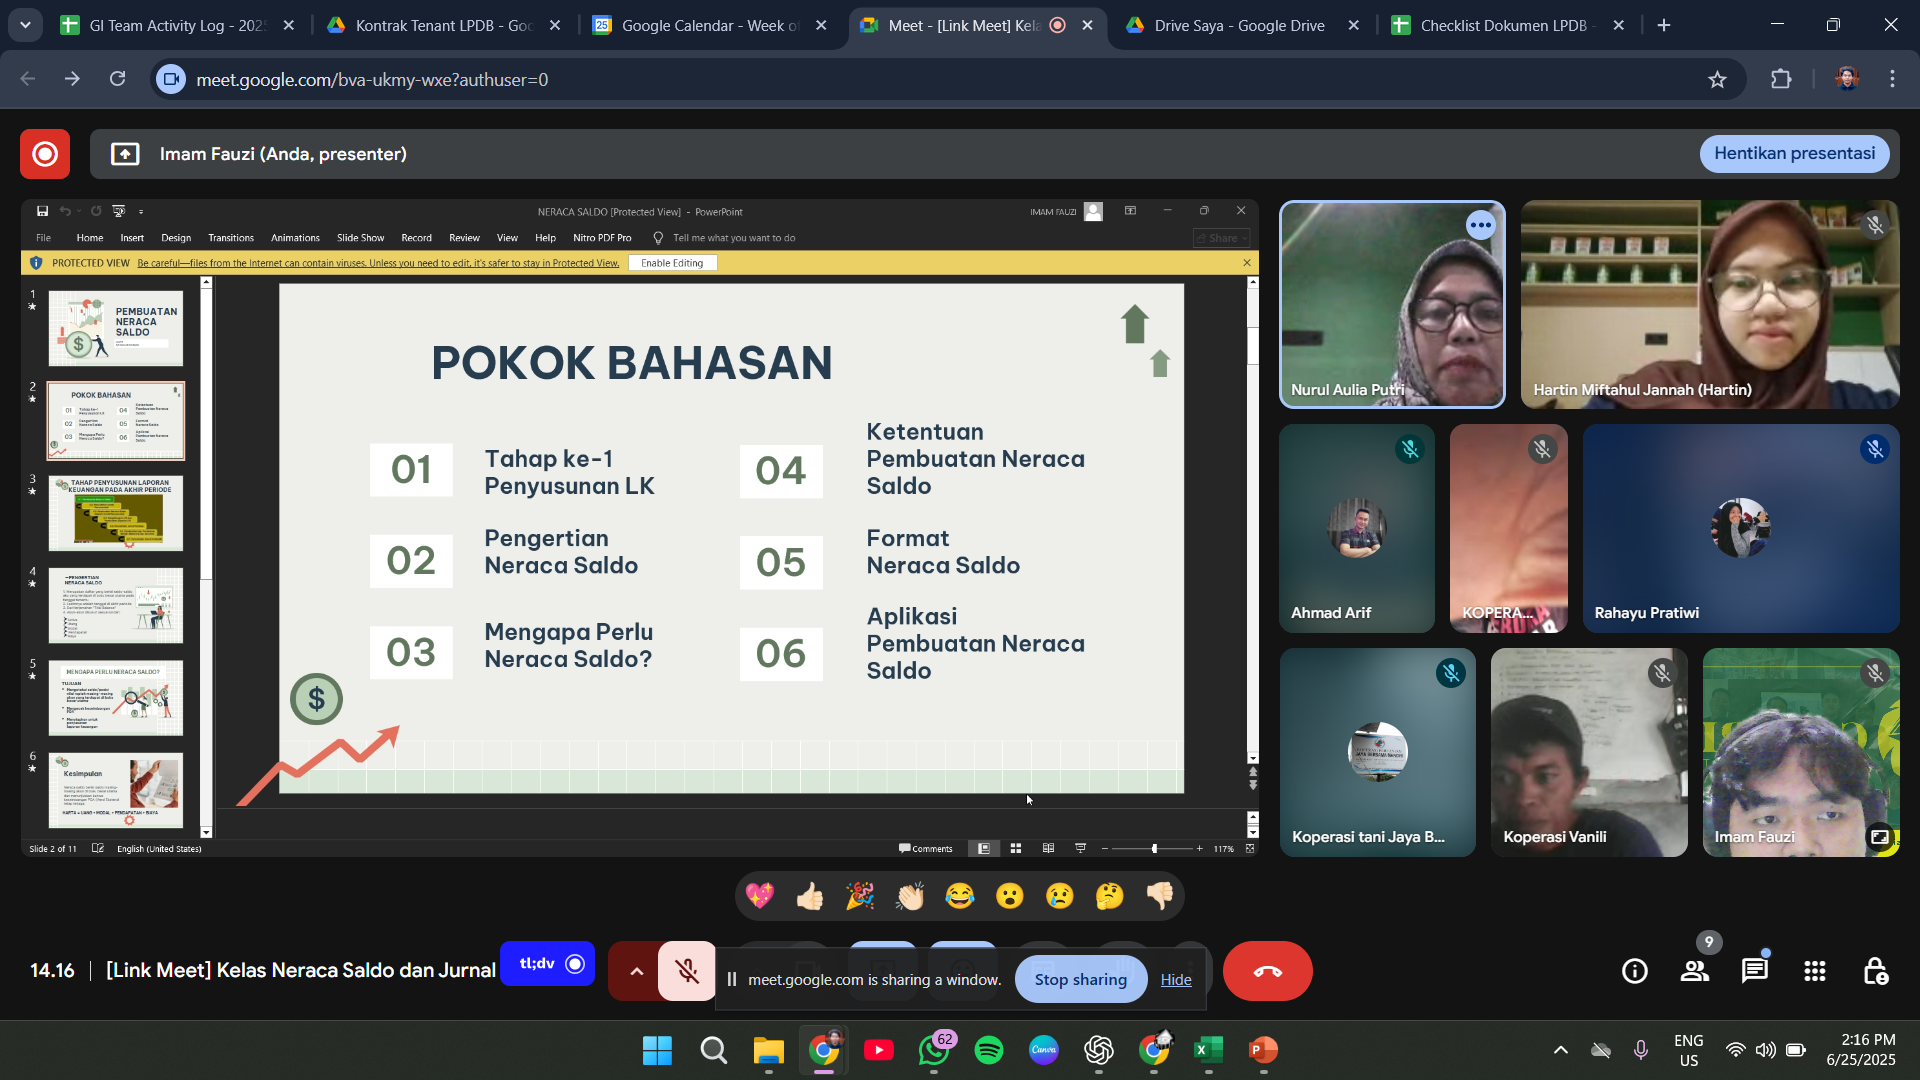The height and width of the screenshot is (1080, 1920).
Task: Open Canva from the taskbar
Action: point(1044,1050)
